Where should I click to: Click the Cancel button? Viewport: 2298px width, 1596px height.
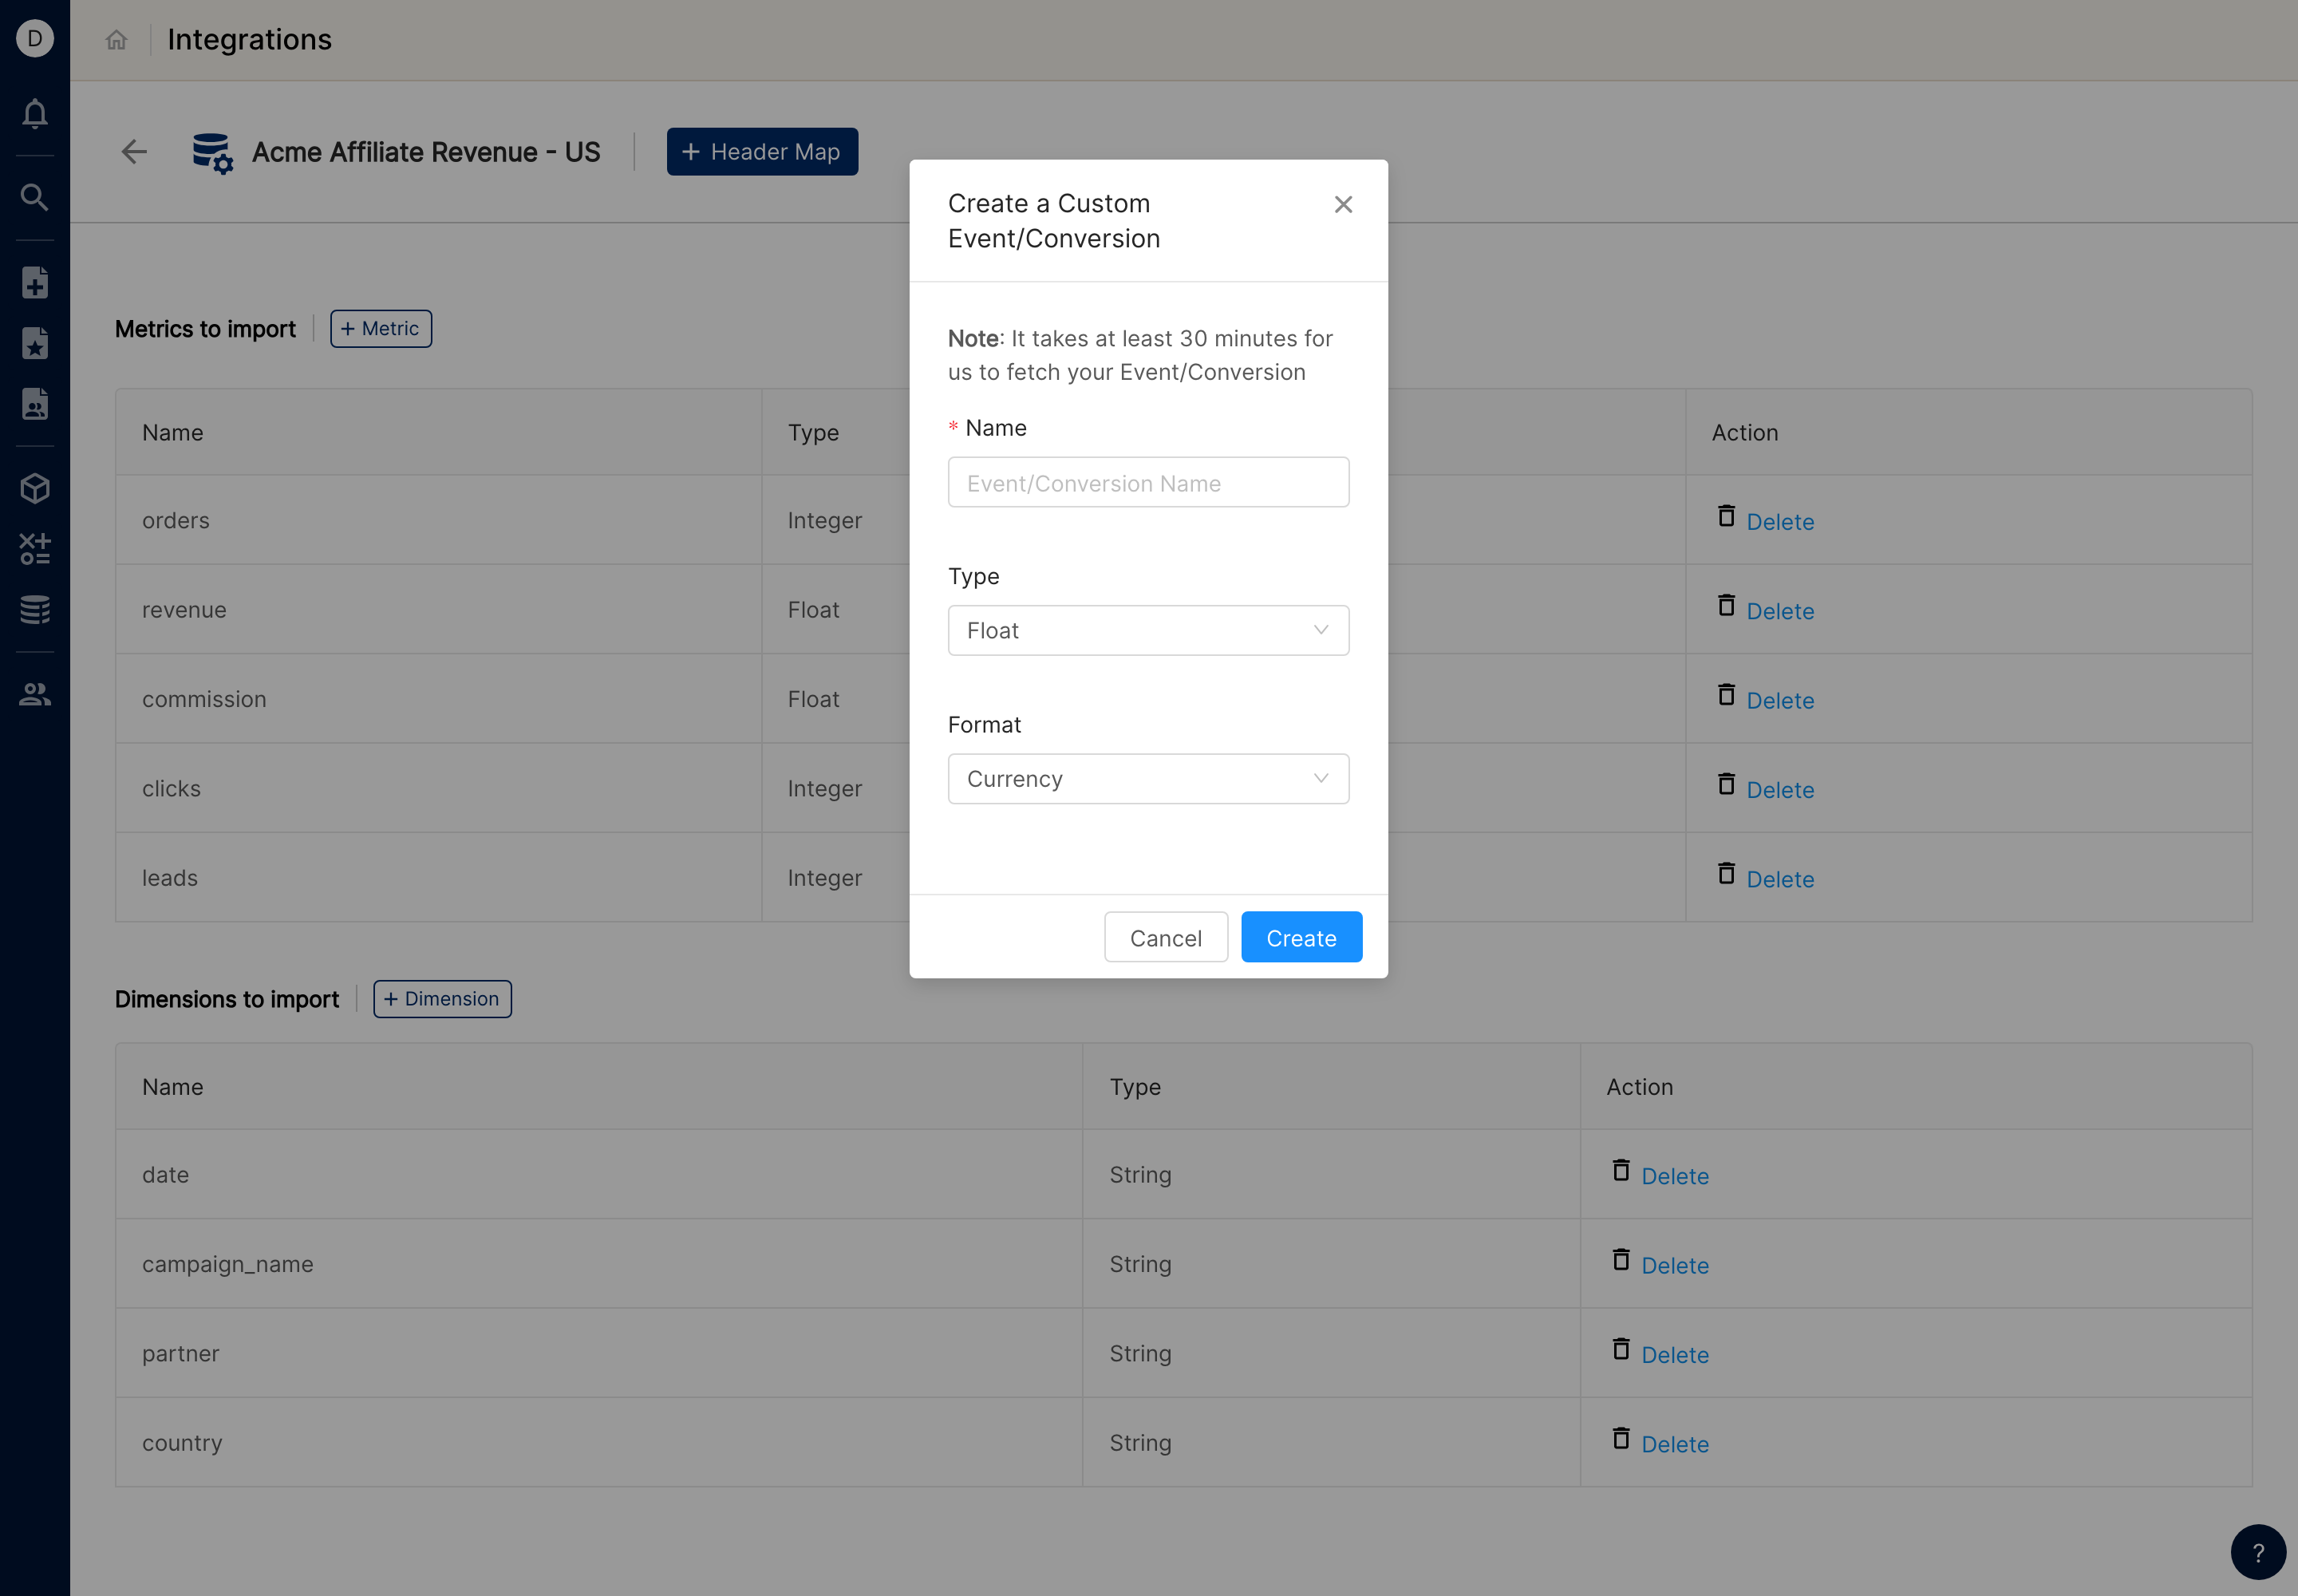point(1166,938)
